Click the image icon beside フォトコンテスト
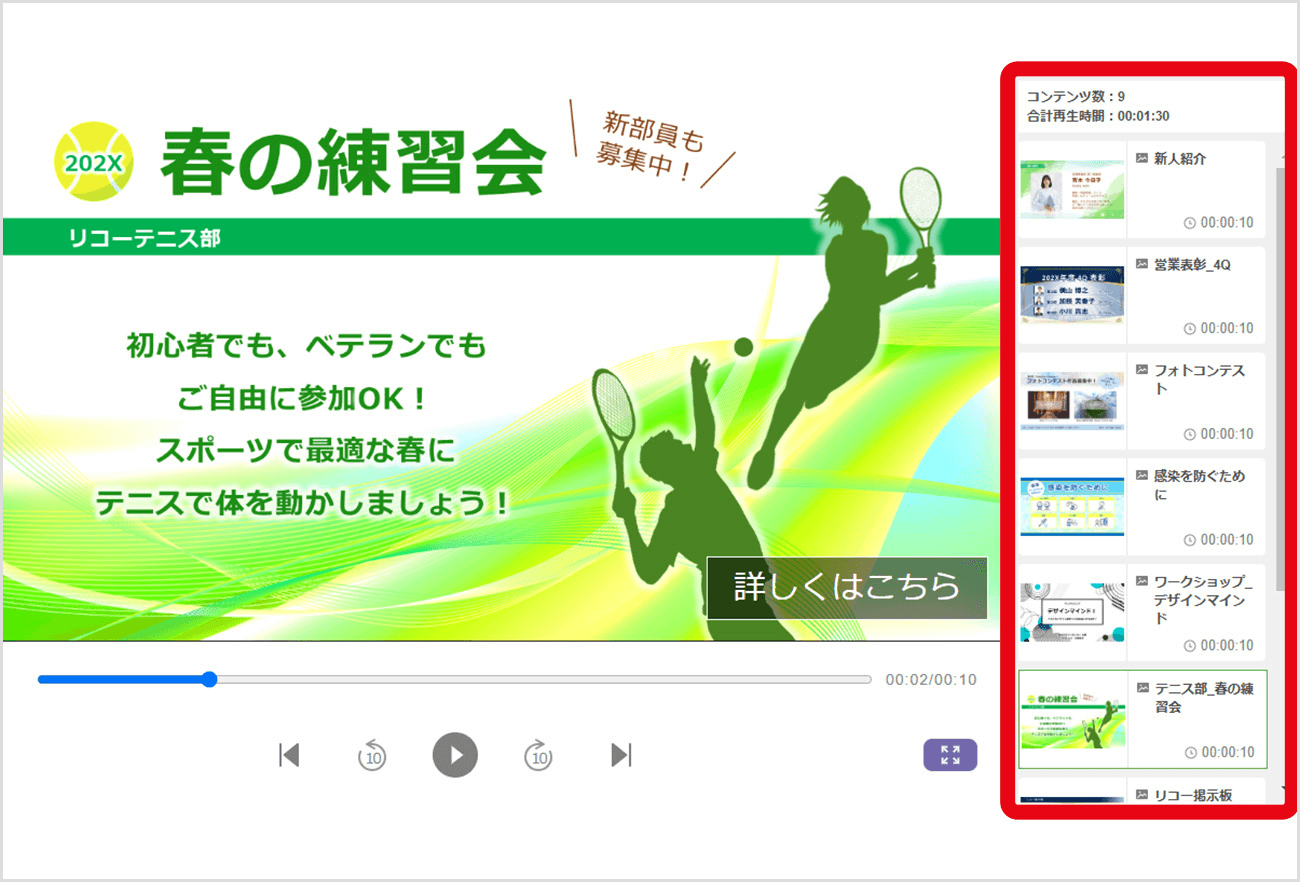 click(1142, 370)
